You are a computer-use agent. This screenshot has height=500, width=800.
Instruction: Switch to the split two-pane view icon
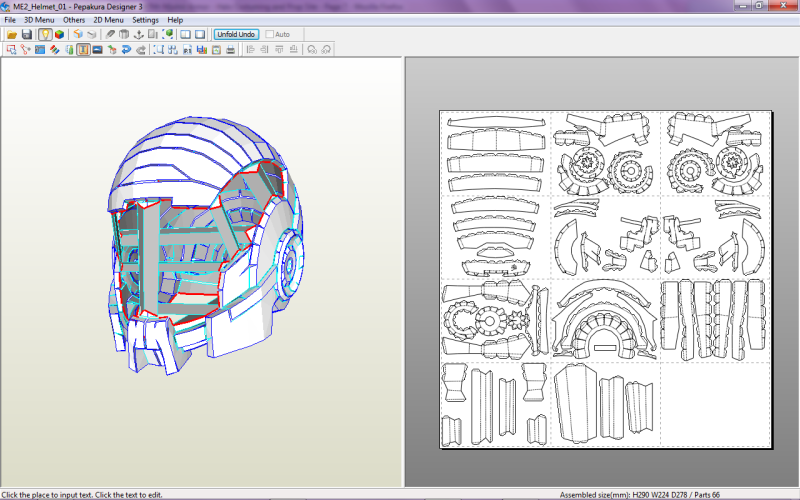point(186,34)
